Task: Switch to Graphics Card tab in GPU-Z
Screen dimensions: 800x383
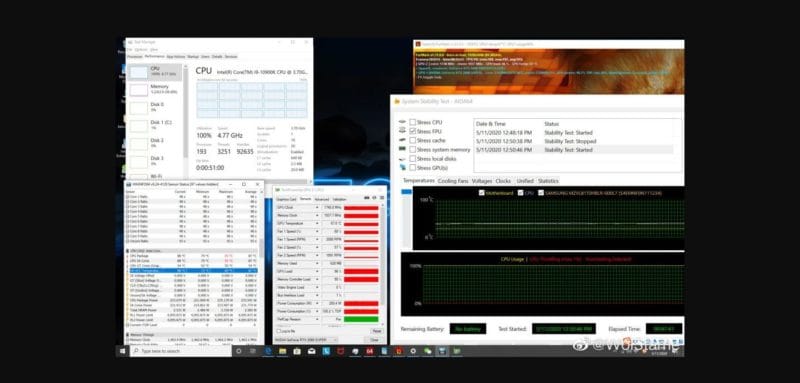Action: click(286, 199)
